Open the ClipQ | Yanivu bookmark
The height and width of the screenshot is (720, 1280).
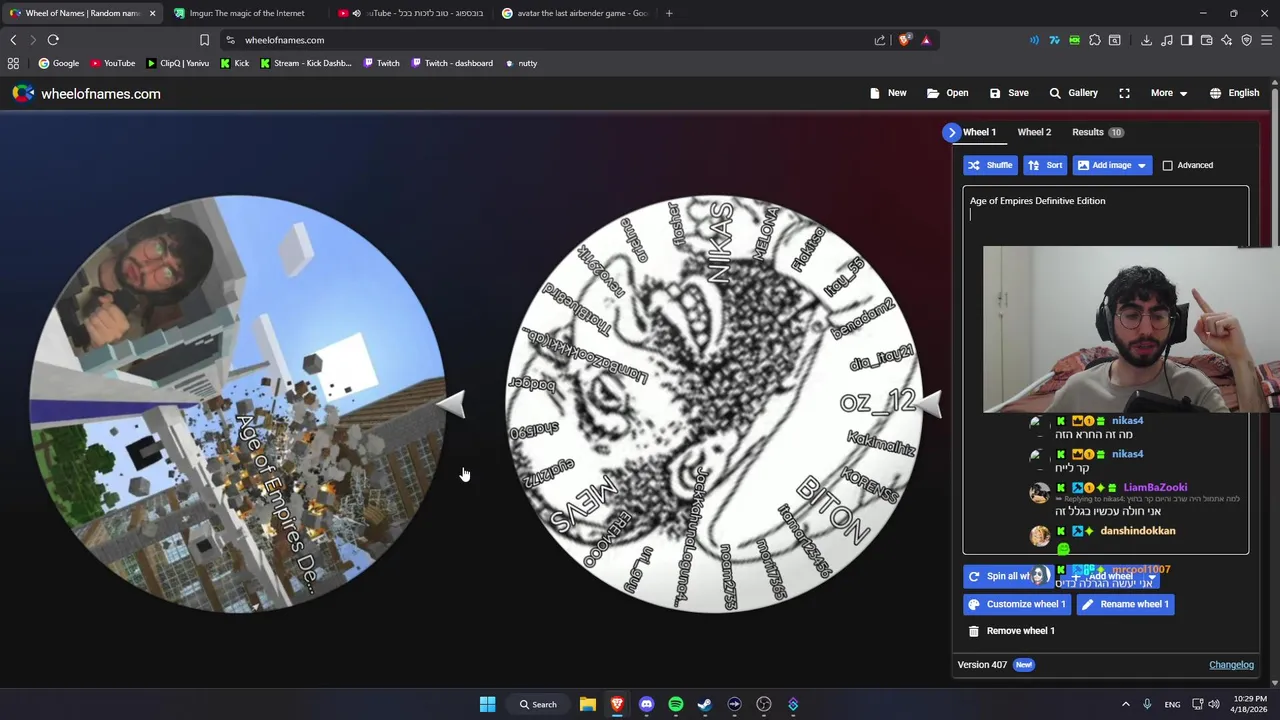click(177, 63)
